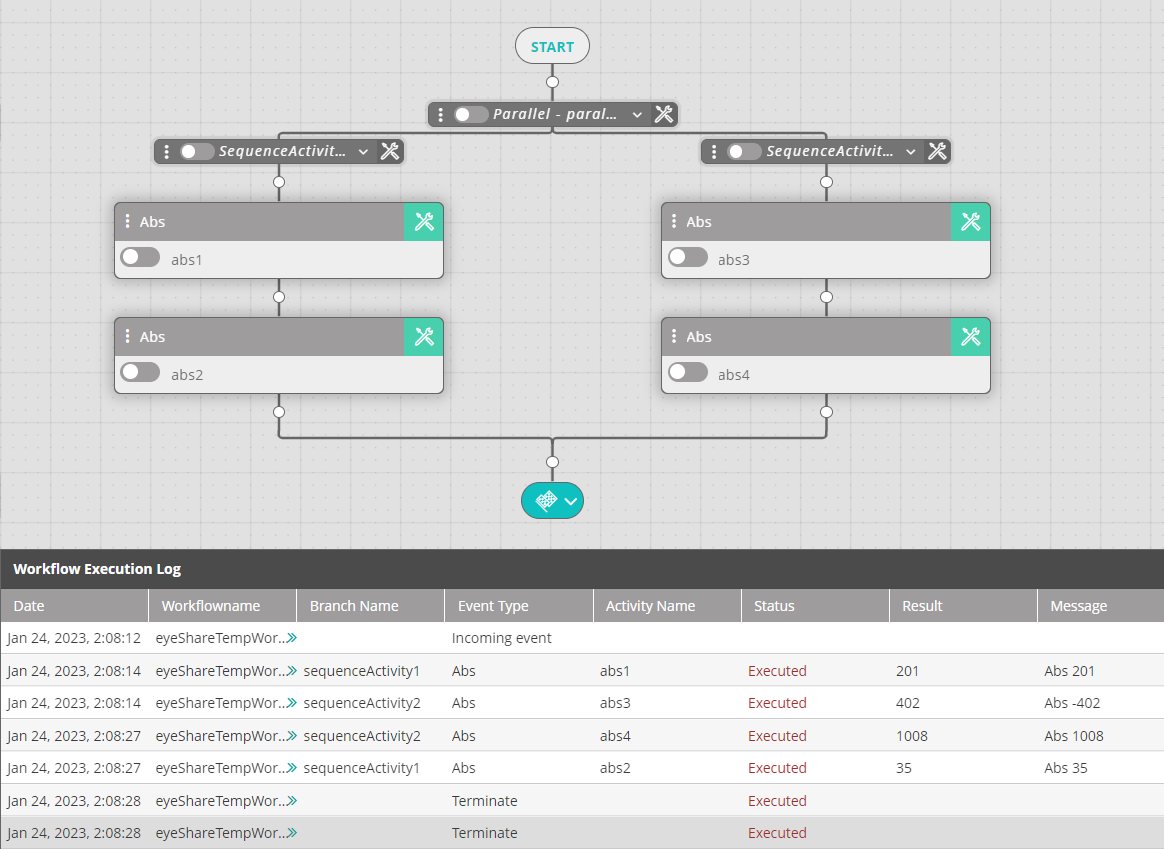
Task: Toggle the abs1 switch
Action: (x=140, y=258)
